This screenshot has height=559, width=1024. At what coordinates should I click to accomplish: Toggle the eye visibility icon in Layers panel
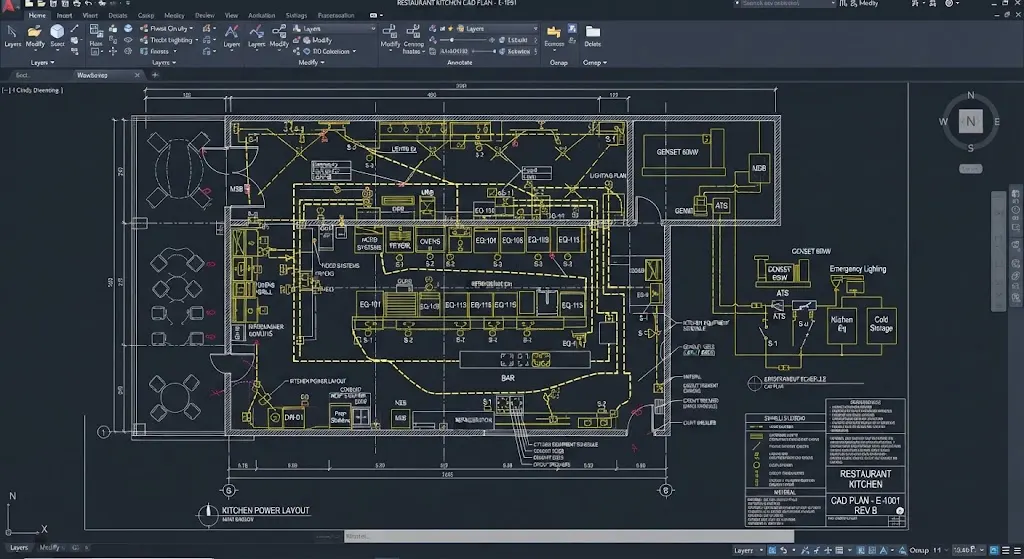[128, 40]
